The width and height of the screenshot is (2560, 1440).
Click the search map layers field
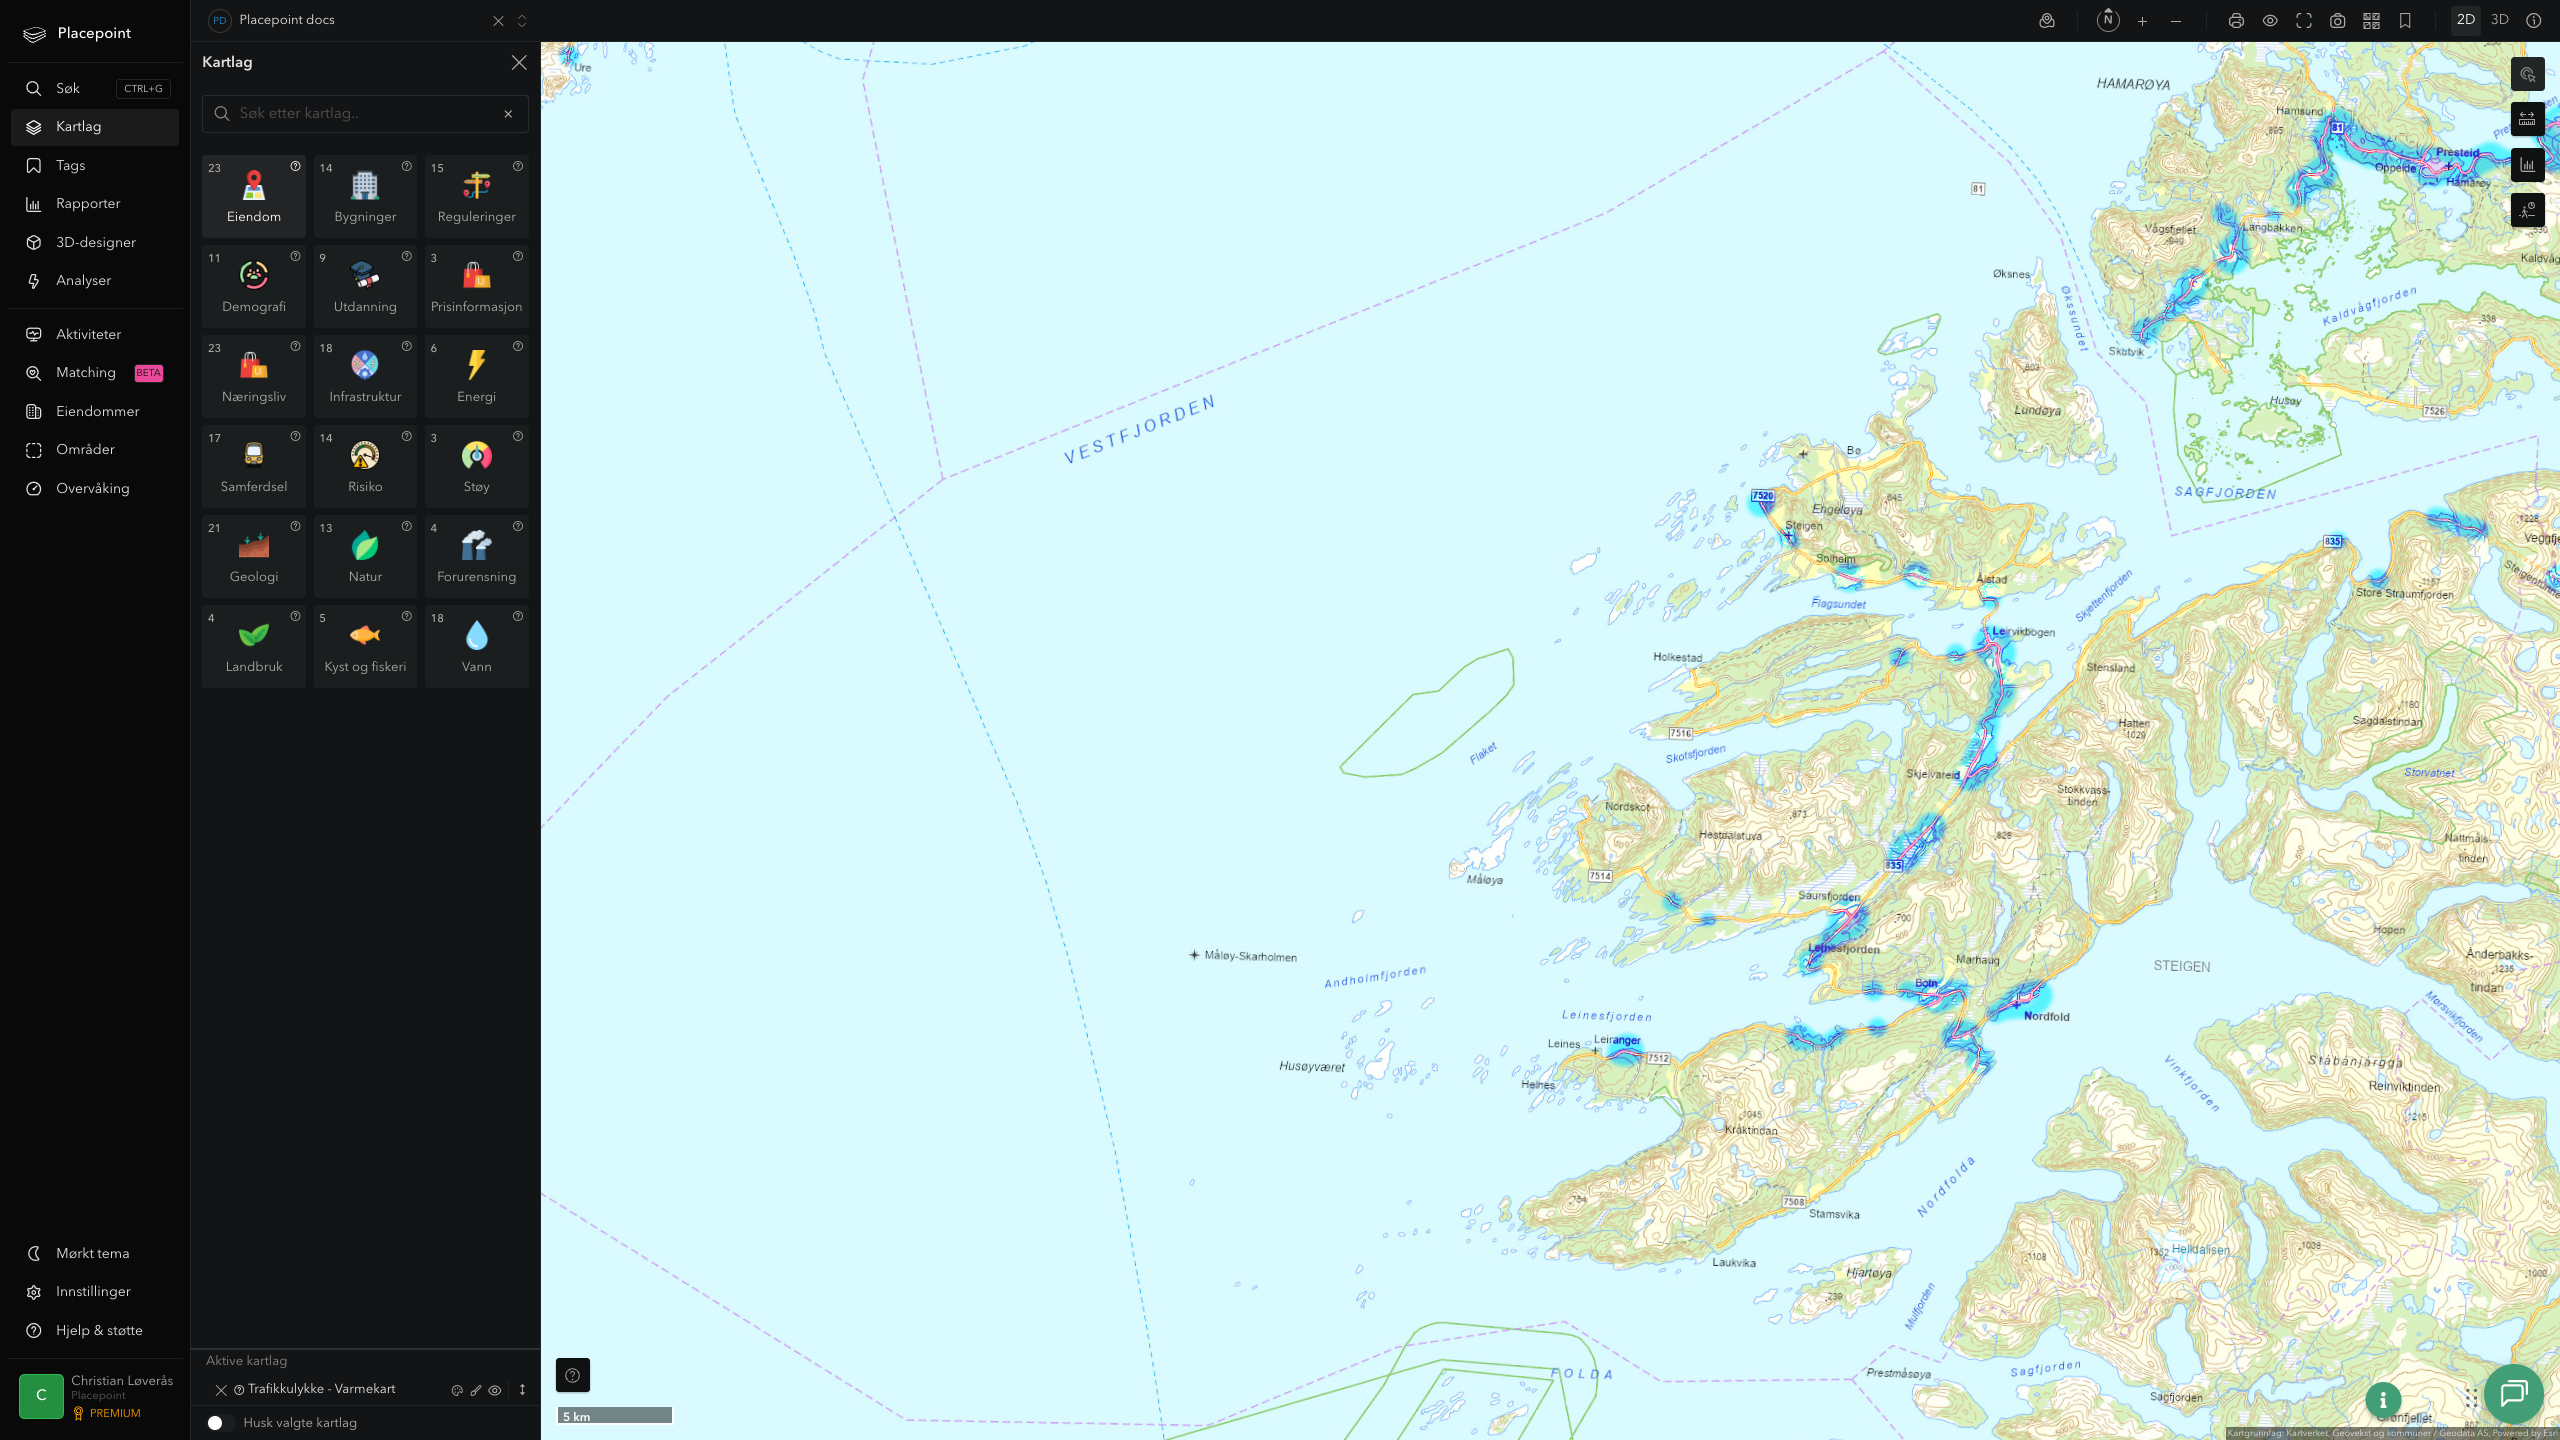pyautogui.click(x=365, y=114)
